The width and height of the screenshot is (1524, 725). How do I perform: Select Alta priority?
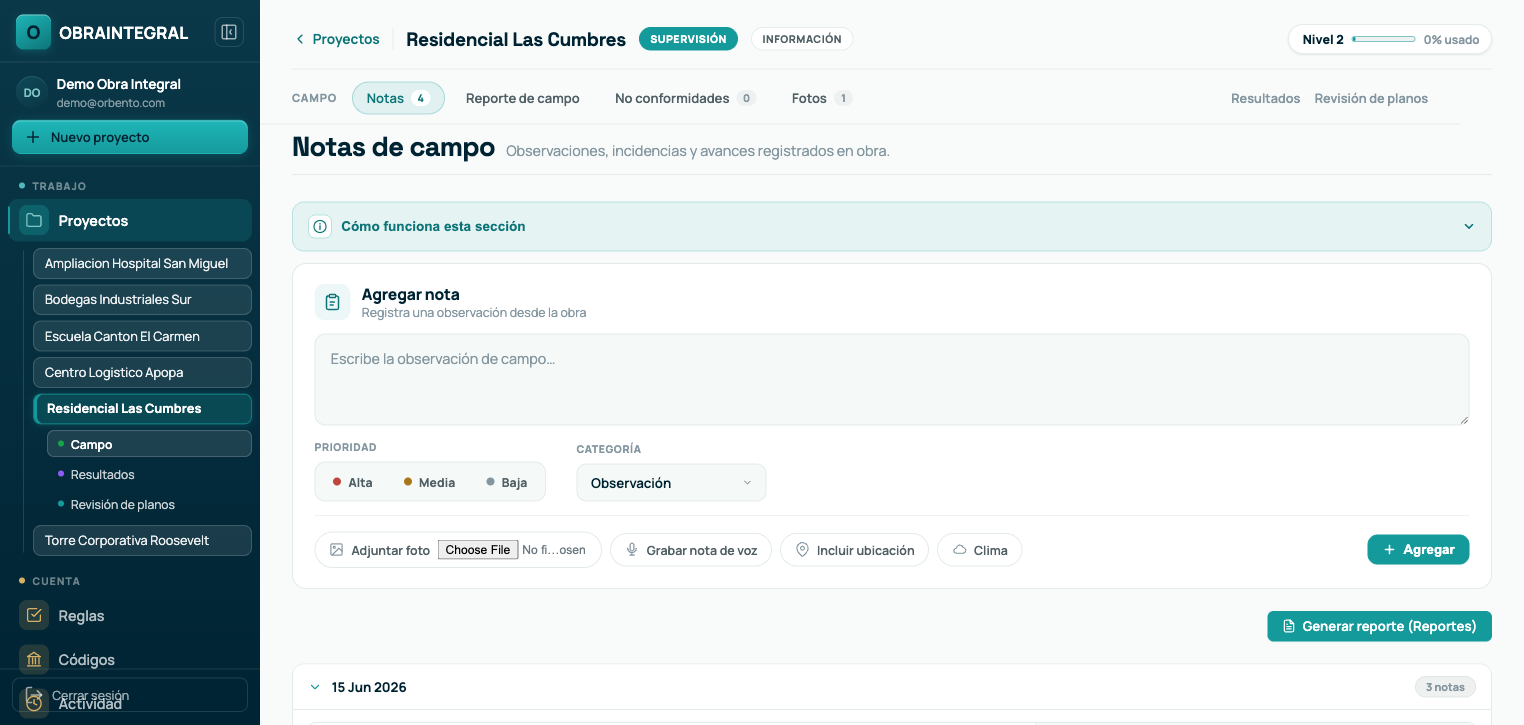click(x=352, y=482)
